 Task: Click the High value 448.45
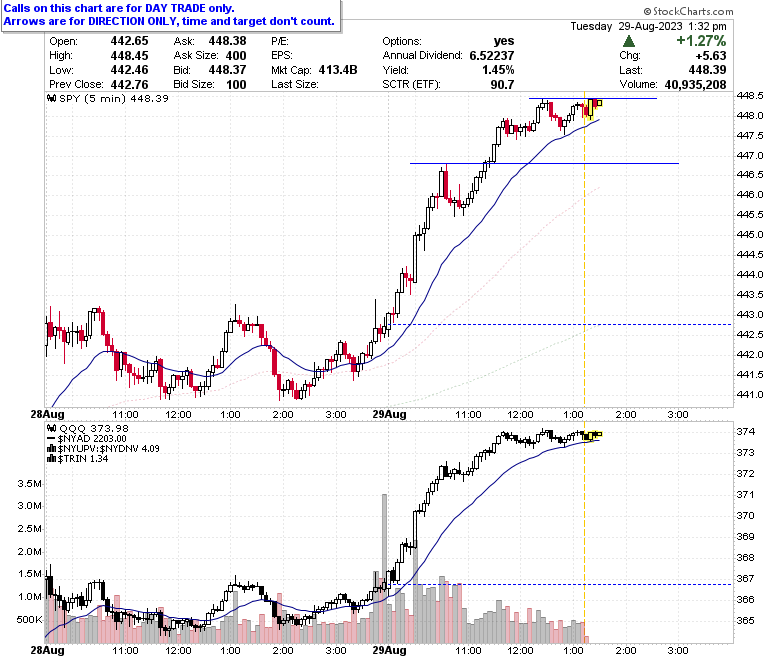coord(129,56)
